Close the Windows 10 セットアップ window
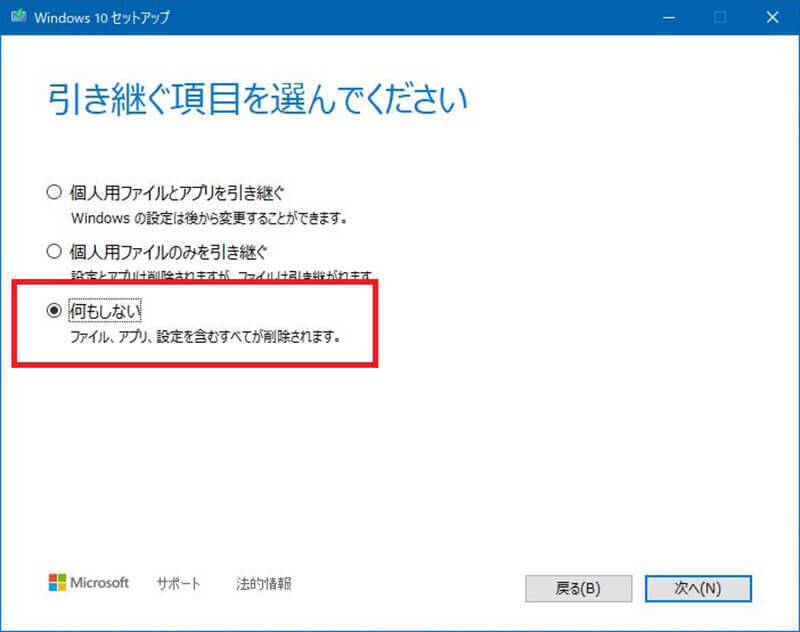 [772, 17]
